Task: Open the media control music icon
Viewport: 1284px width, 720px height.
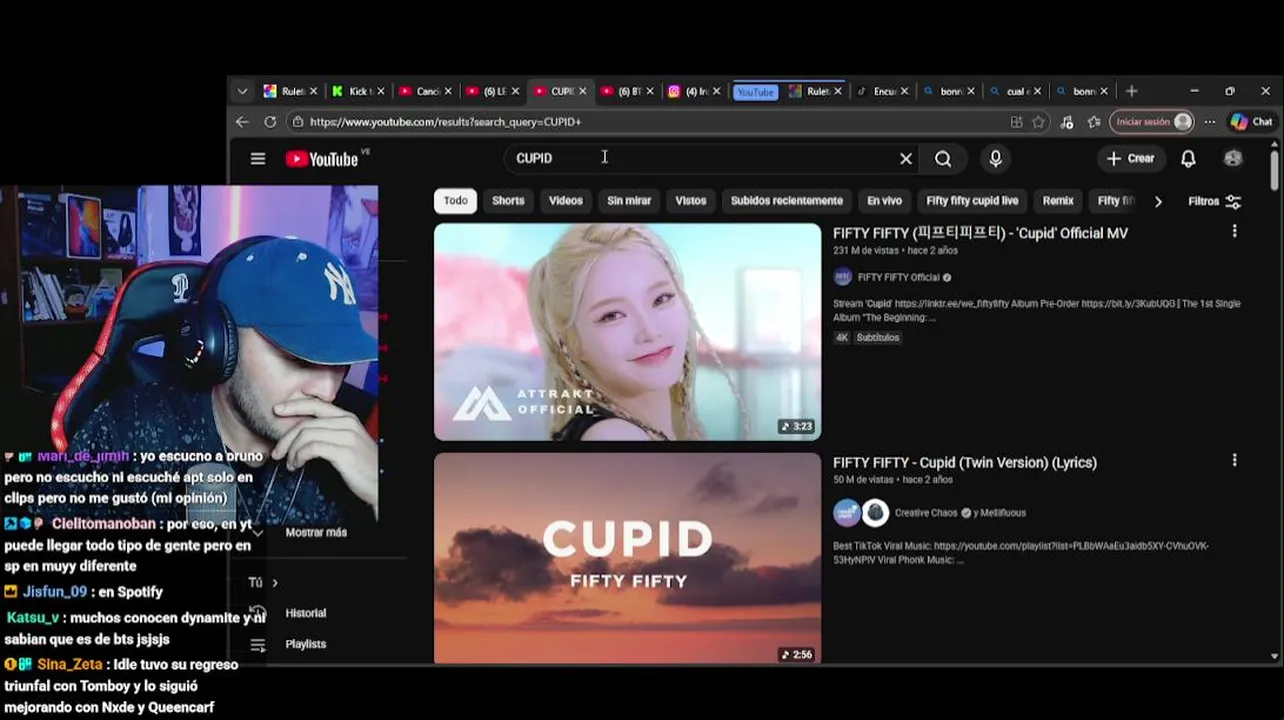Action: [x=1067, y=122]
